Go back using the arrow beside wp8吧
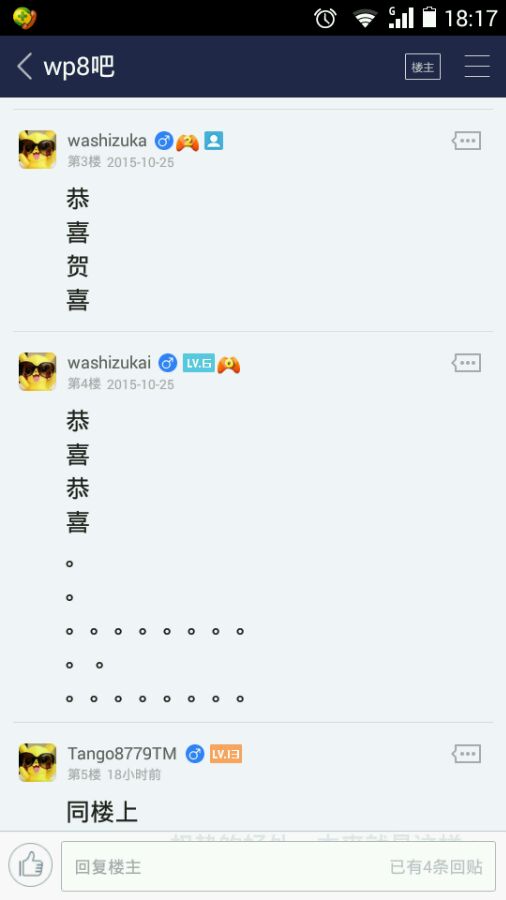Screen dimensions: 506x900 tap(24, 67)
